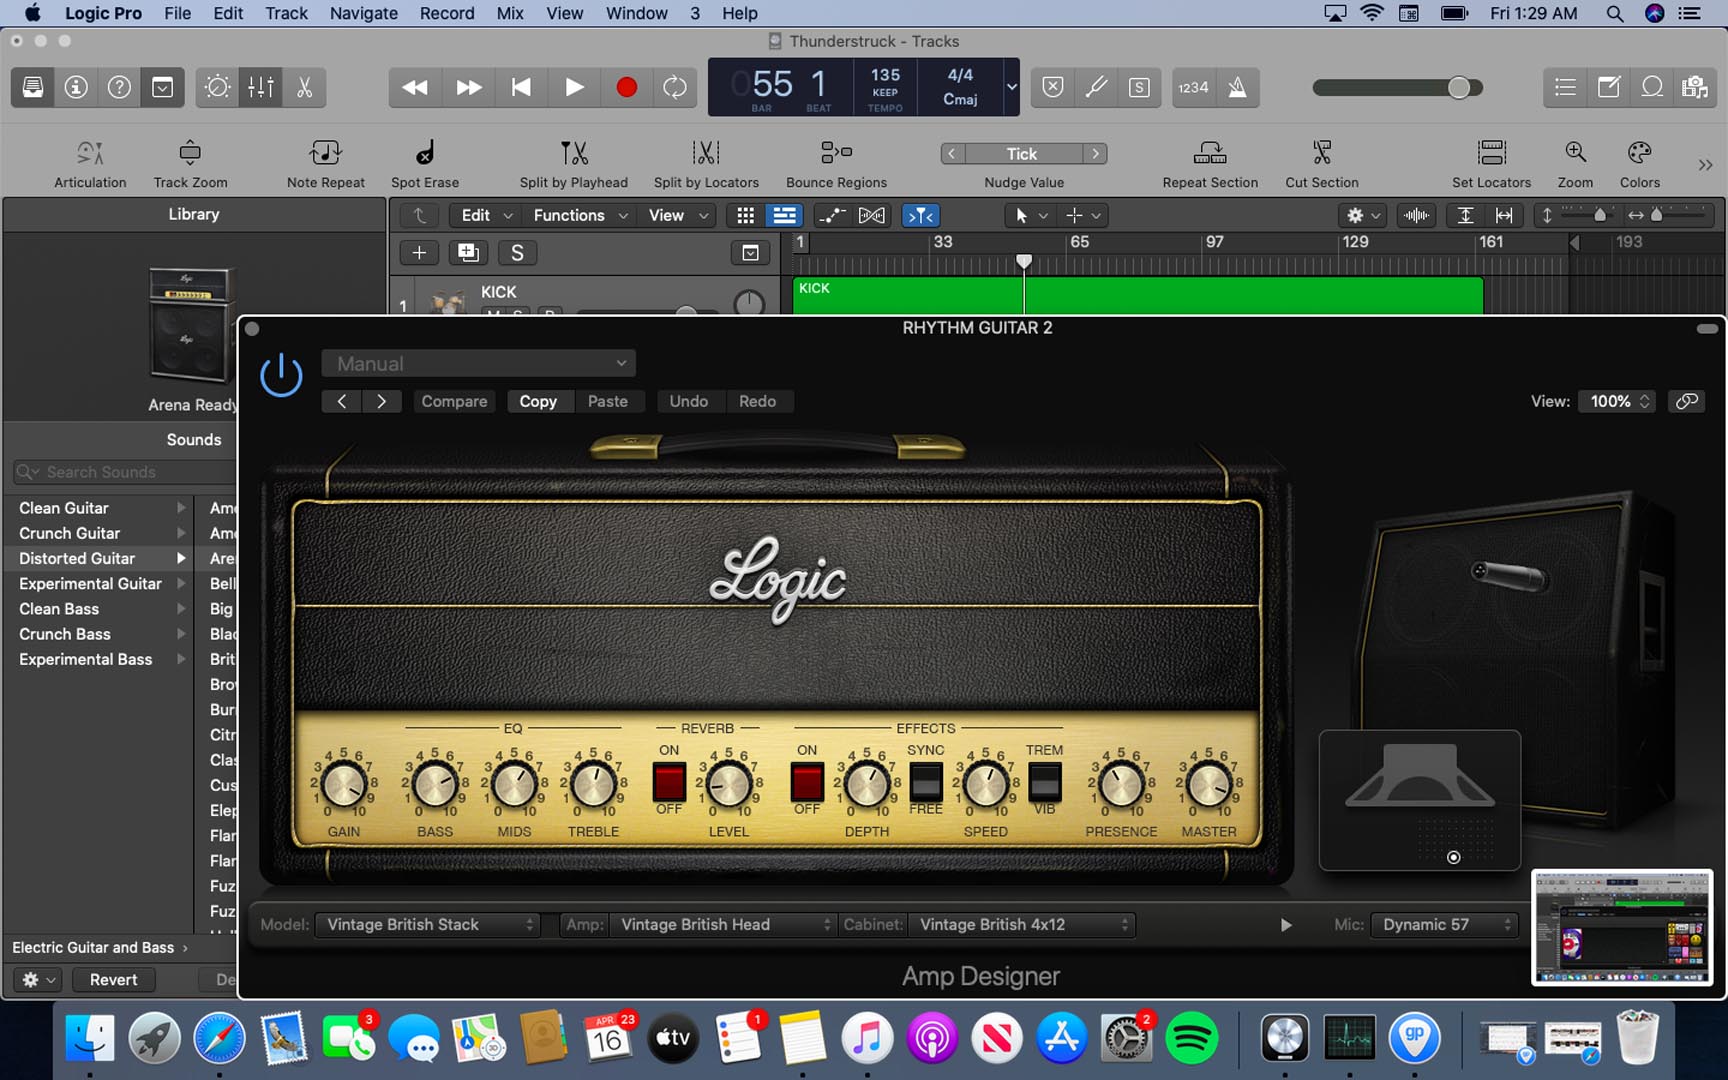Click the Articulation toolbar icon
This screenshot has width=1728, height=1080.
pos(90,153)
